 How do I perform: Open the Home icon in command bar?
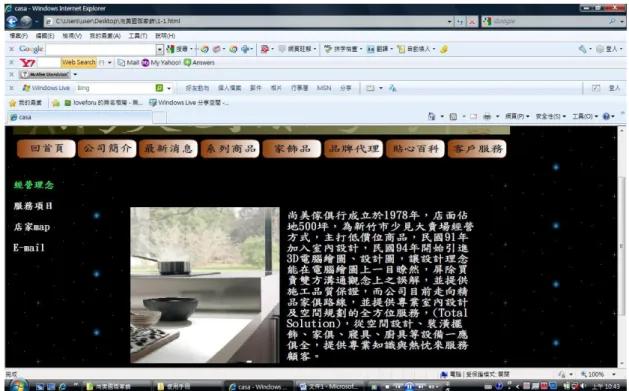pos(432,116)
